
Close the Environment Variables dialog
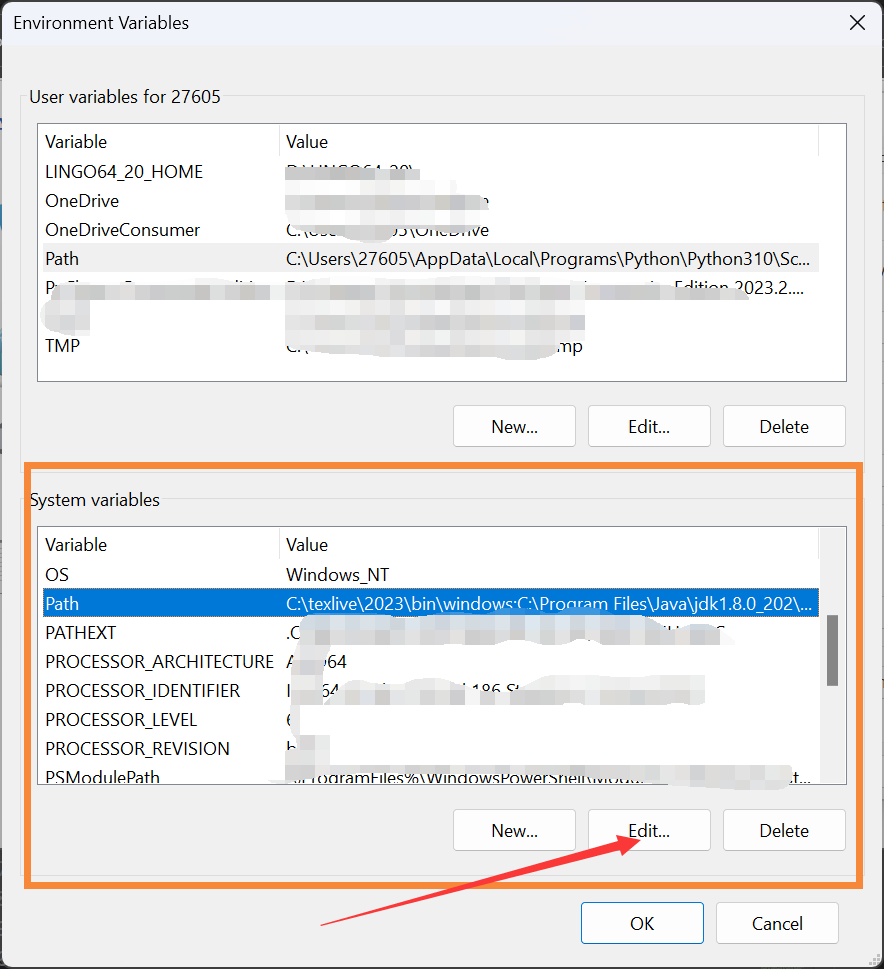pyautogui.click(x=857, y=23)
